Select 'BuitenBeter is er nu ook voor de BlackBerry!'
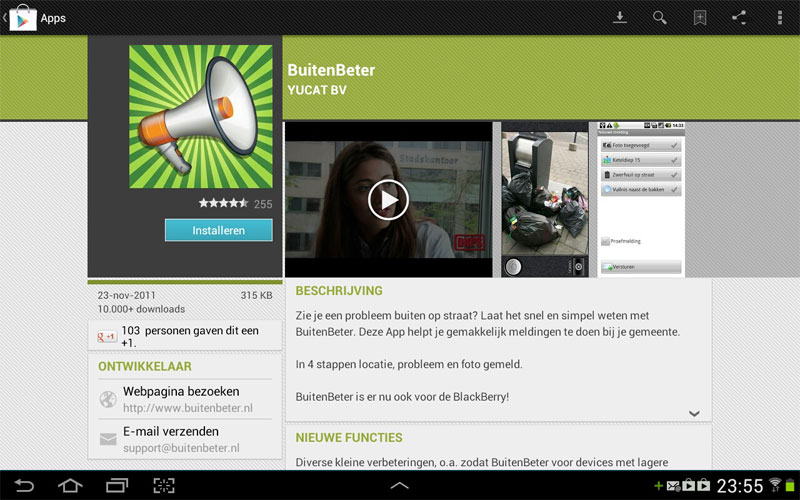 403,396
